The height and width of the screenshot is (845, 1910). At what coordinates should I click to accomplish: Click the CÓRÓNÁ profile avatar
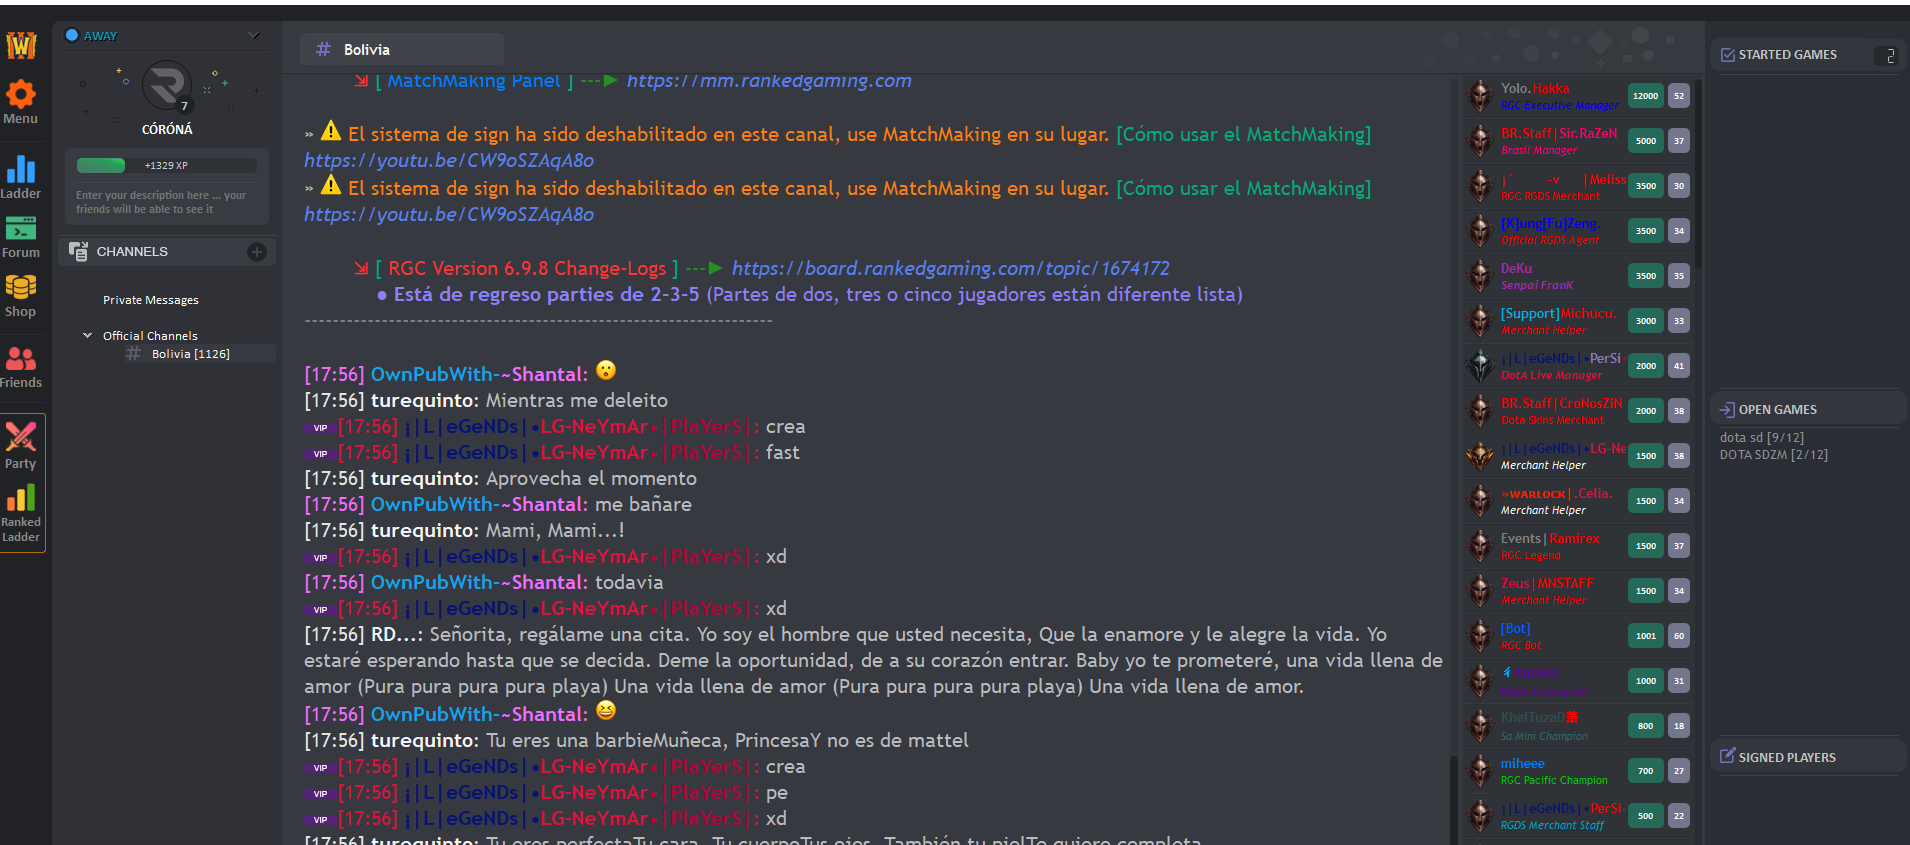[x=167, y=86]
